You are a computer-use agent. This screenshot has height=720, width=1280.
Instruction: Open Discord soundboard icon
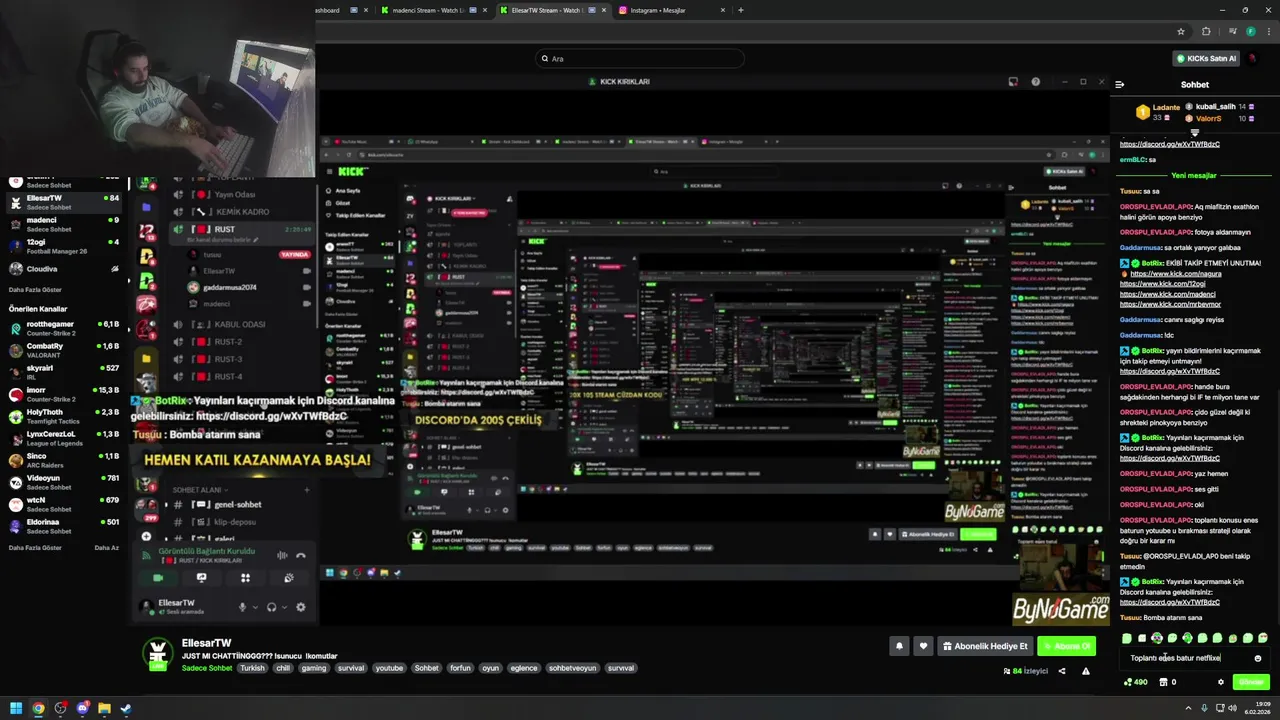pos(289,578)
